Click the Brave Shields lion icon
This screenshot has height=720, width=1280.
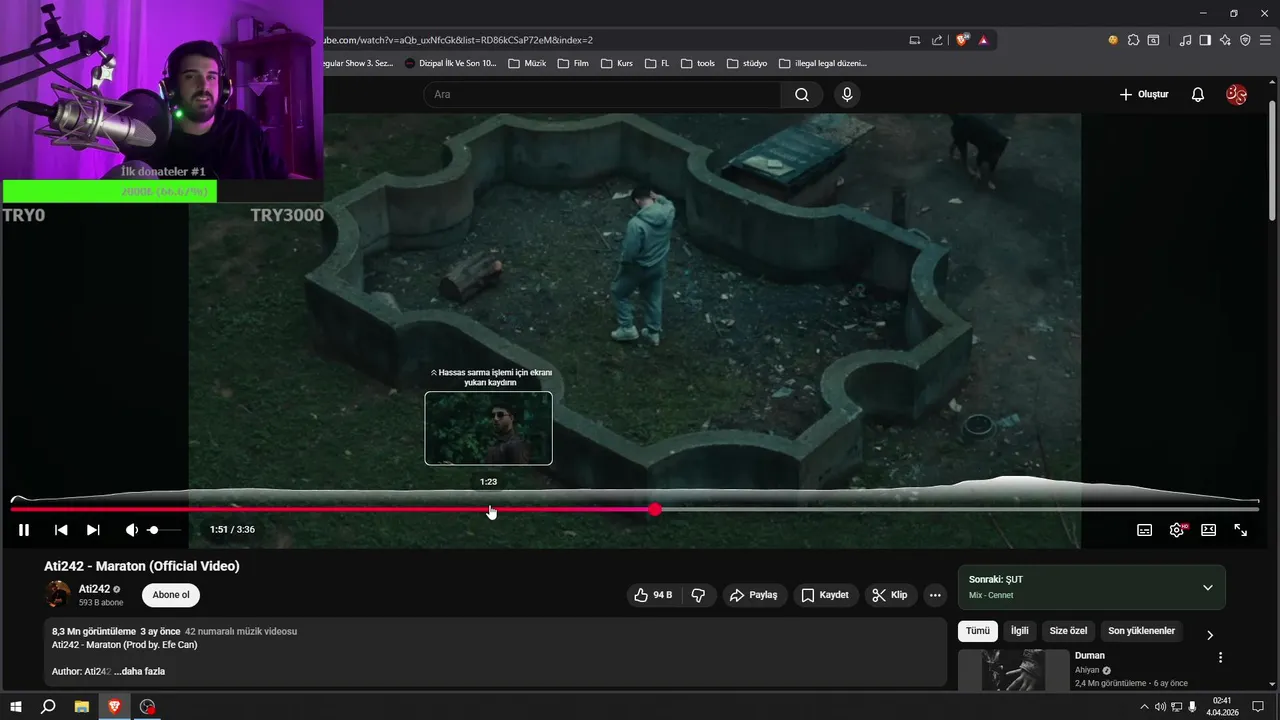coord(962,40)
